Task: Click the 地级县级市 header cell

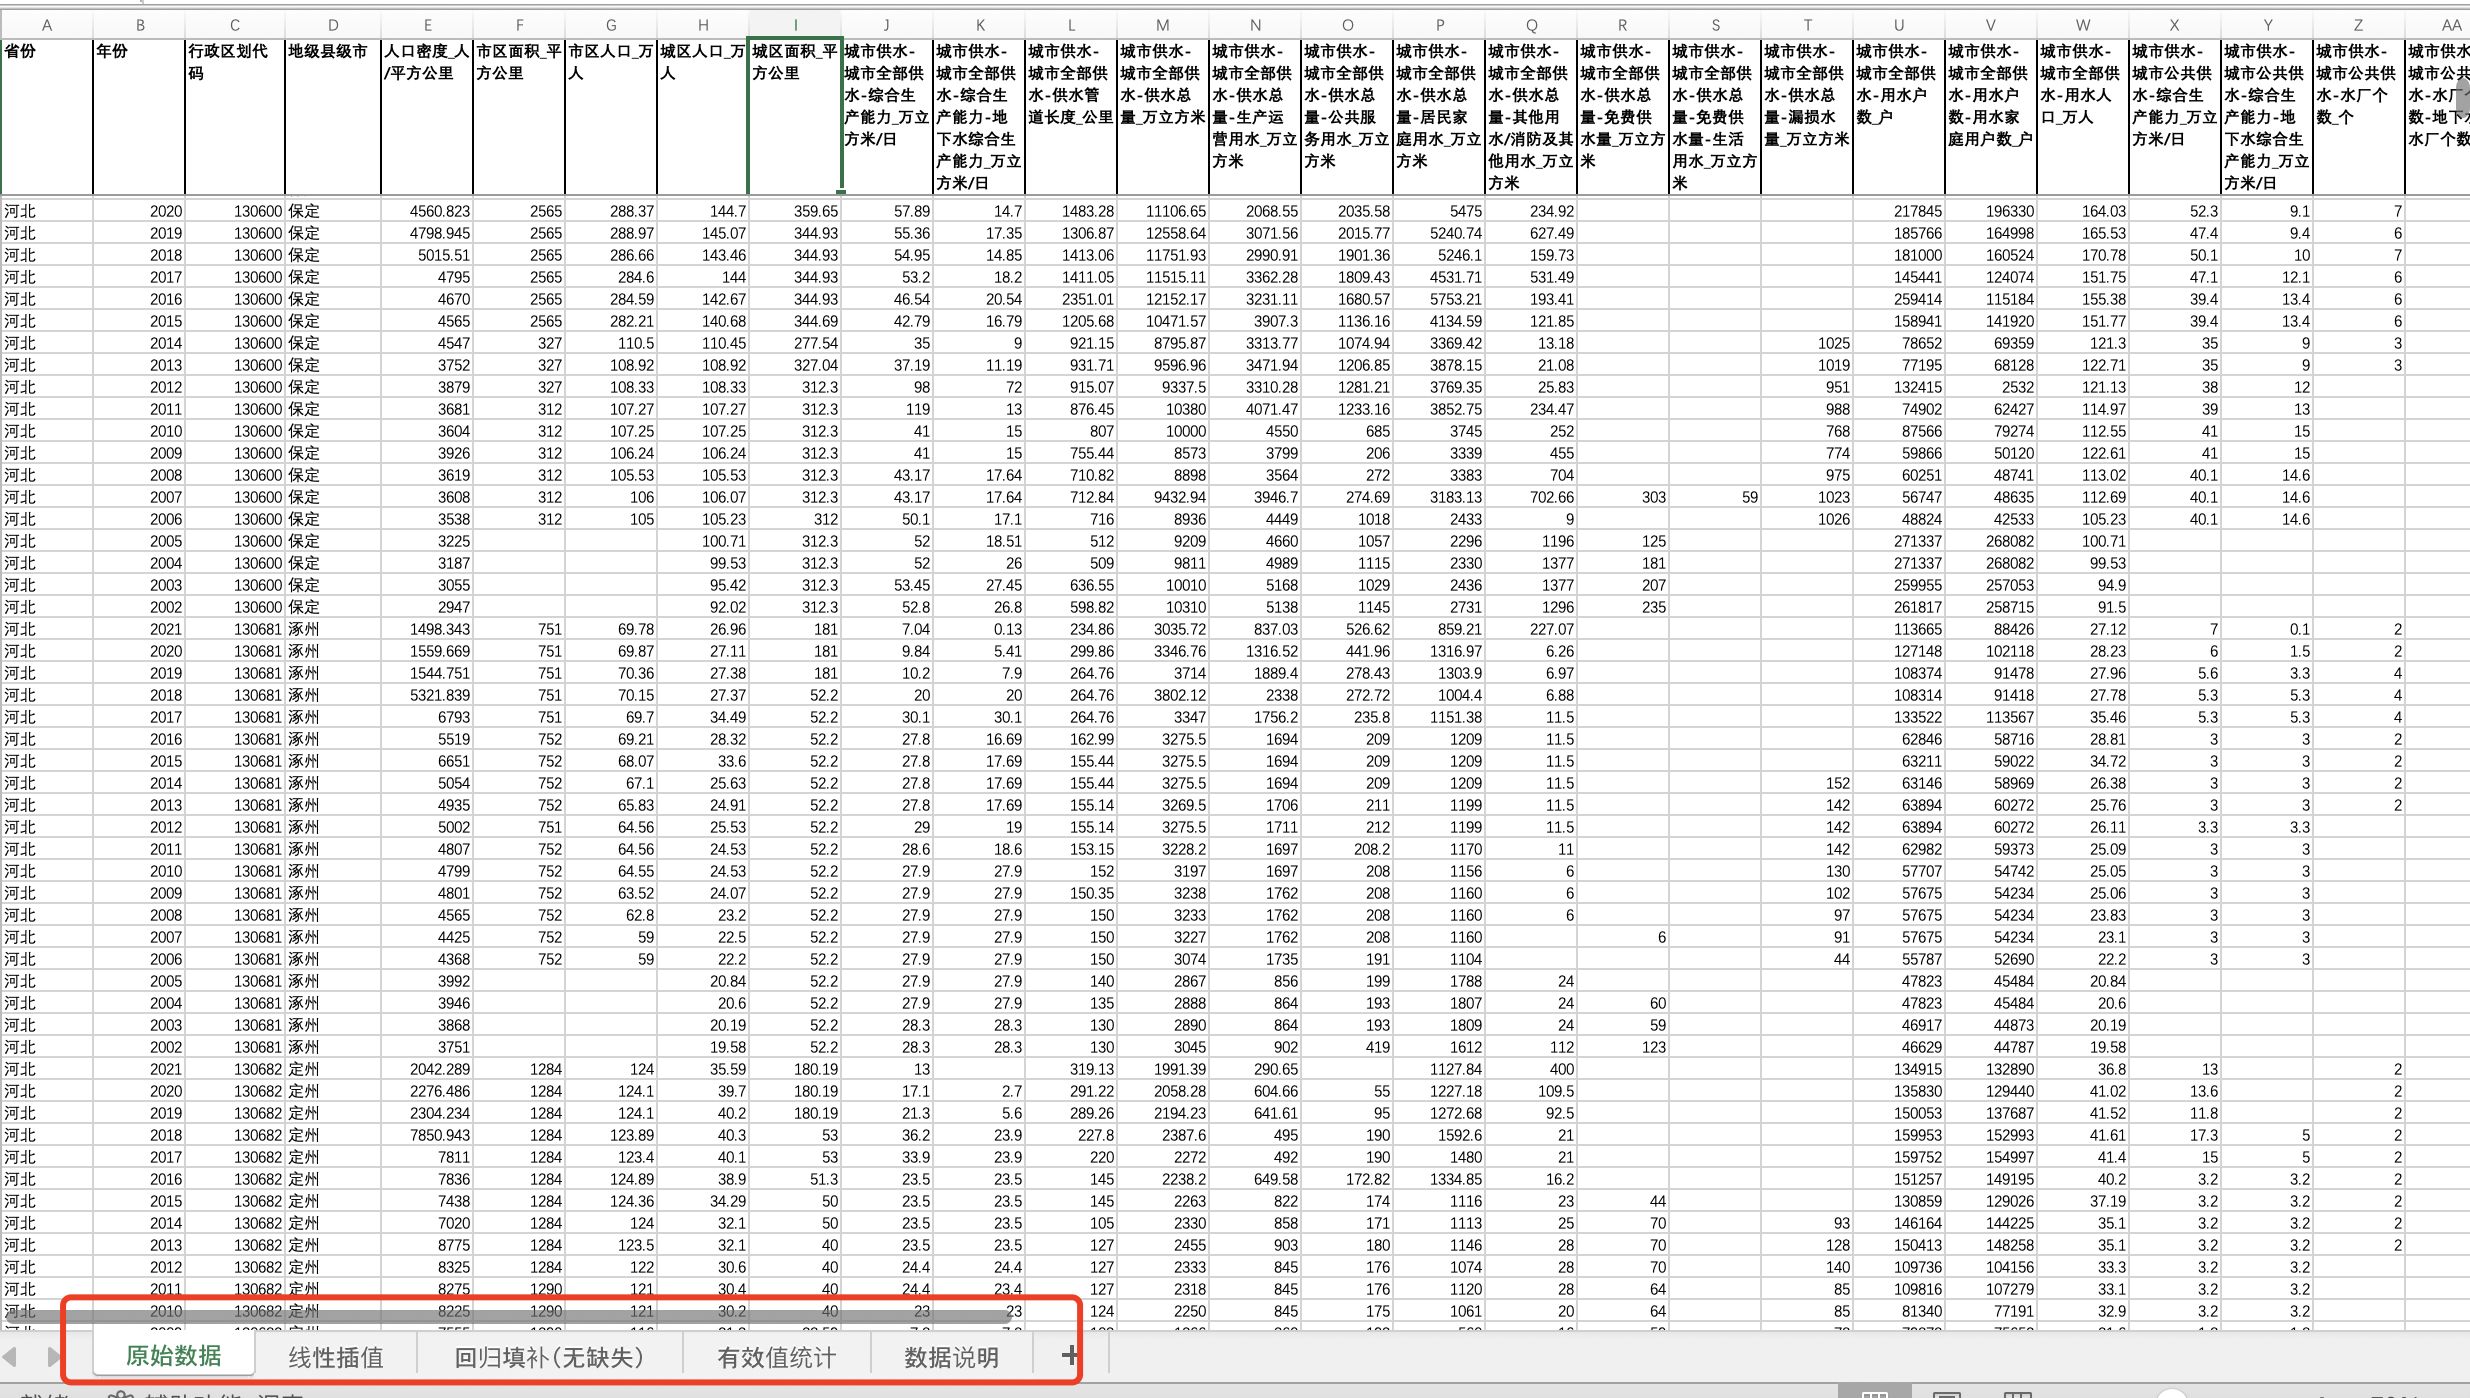Action: pos(332,116)
